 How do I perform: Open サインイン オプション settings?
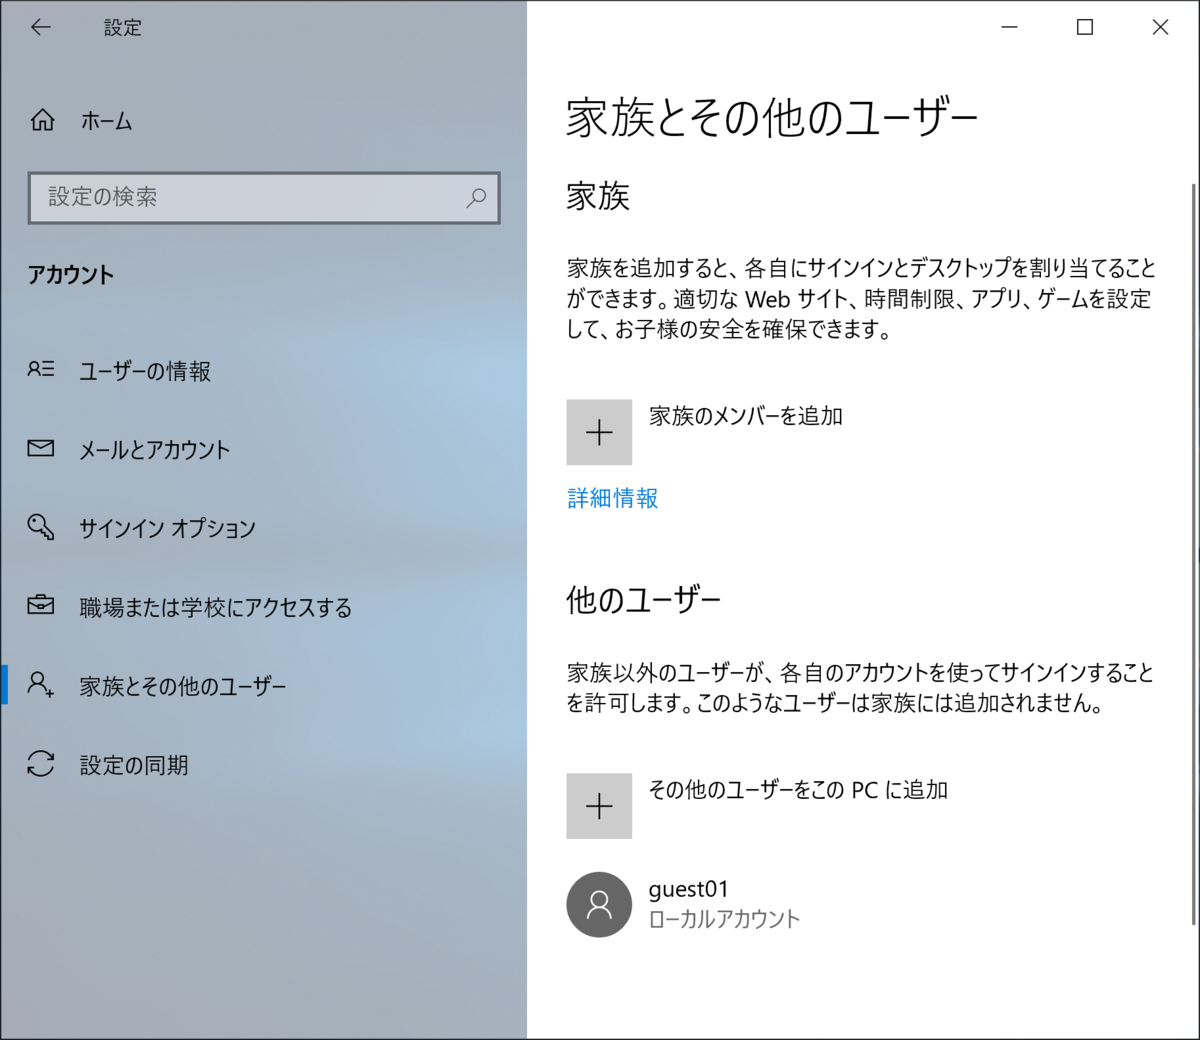[x=166, y=528]
